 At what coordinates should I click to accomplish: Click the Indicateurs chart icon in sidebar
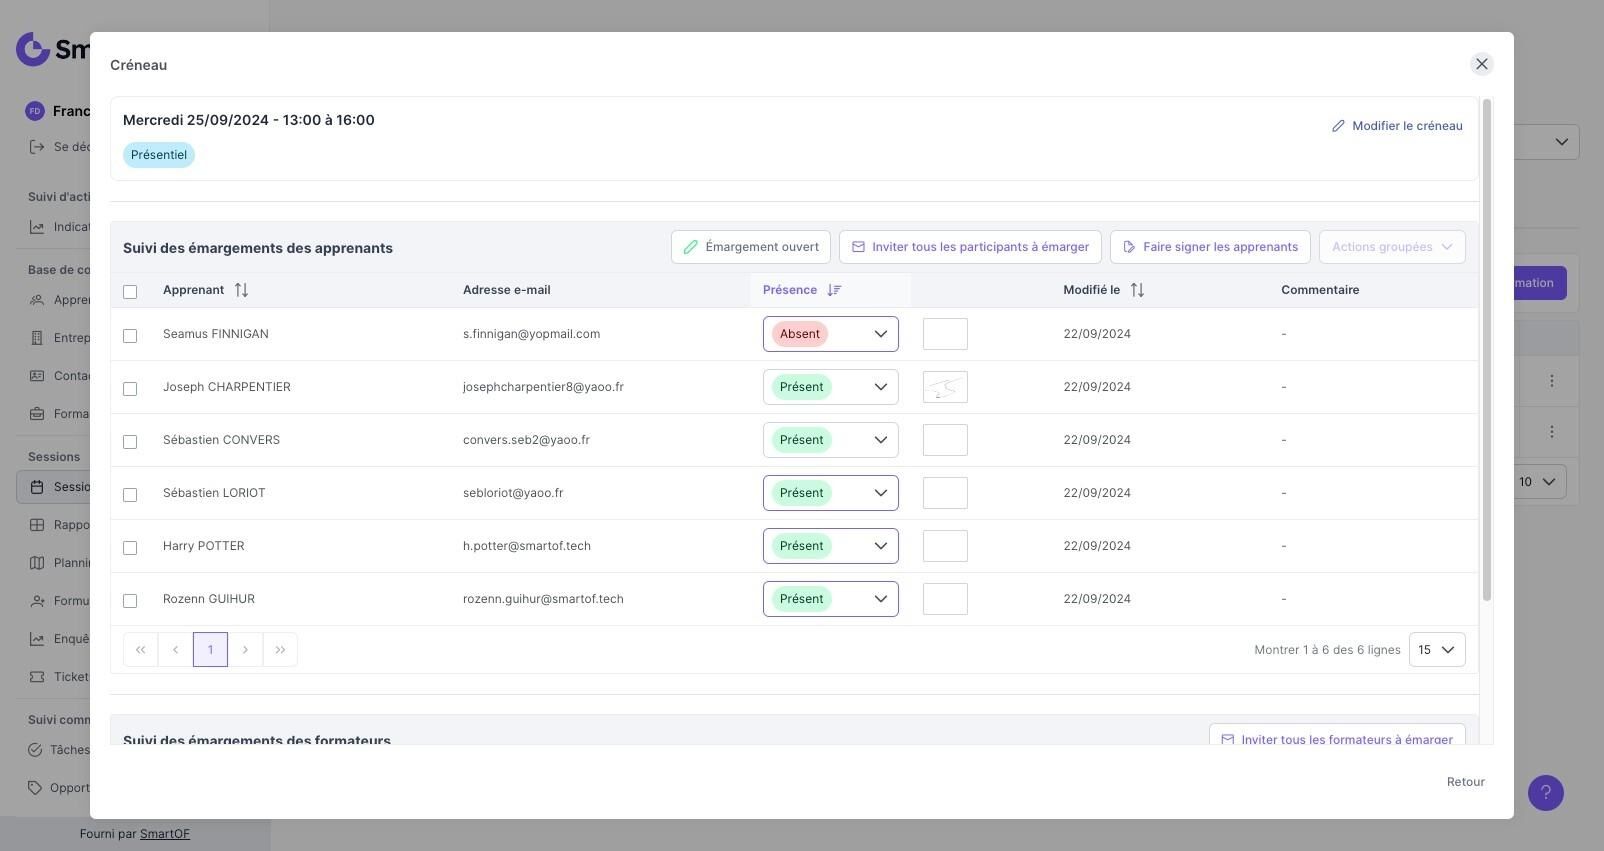[37, 227]
